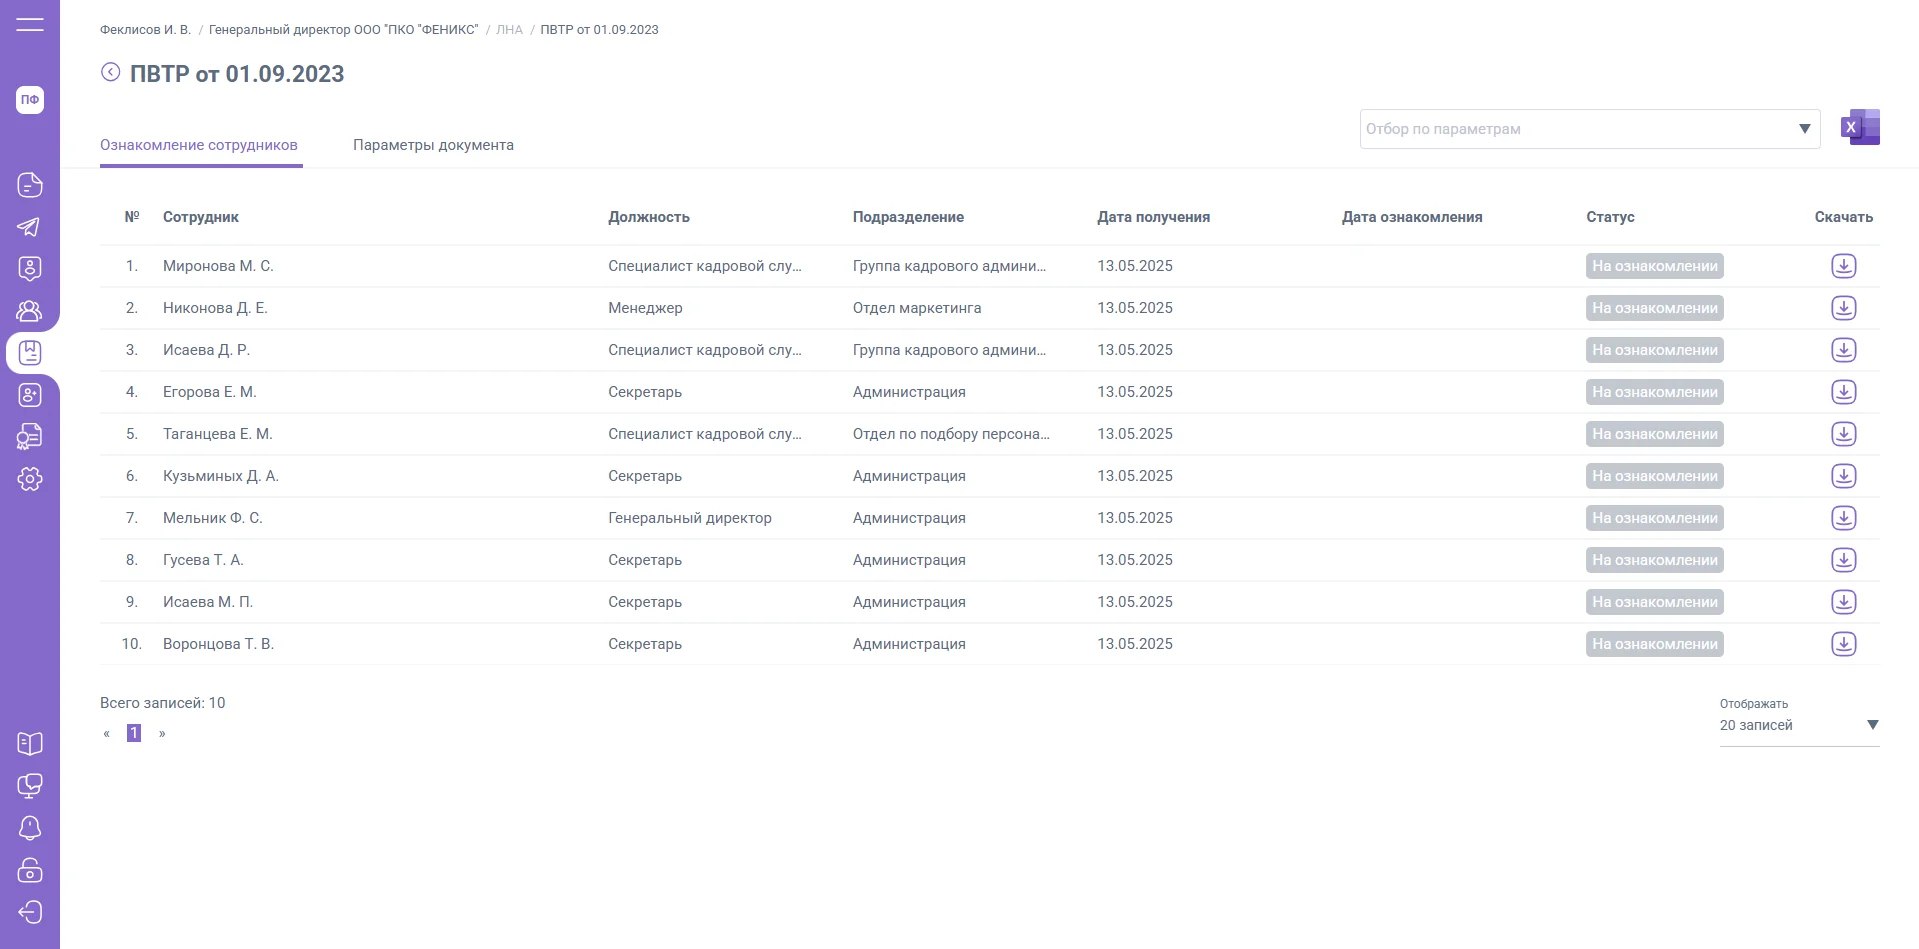Open the settings gear in sidebar
The image size is (1919, 949).
(30, 479)
